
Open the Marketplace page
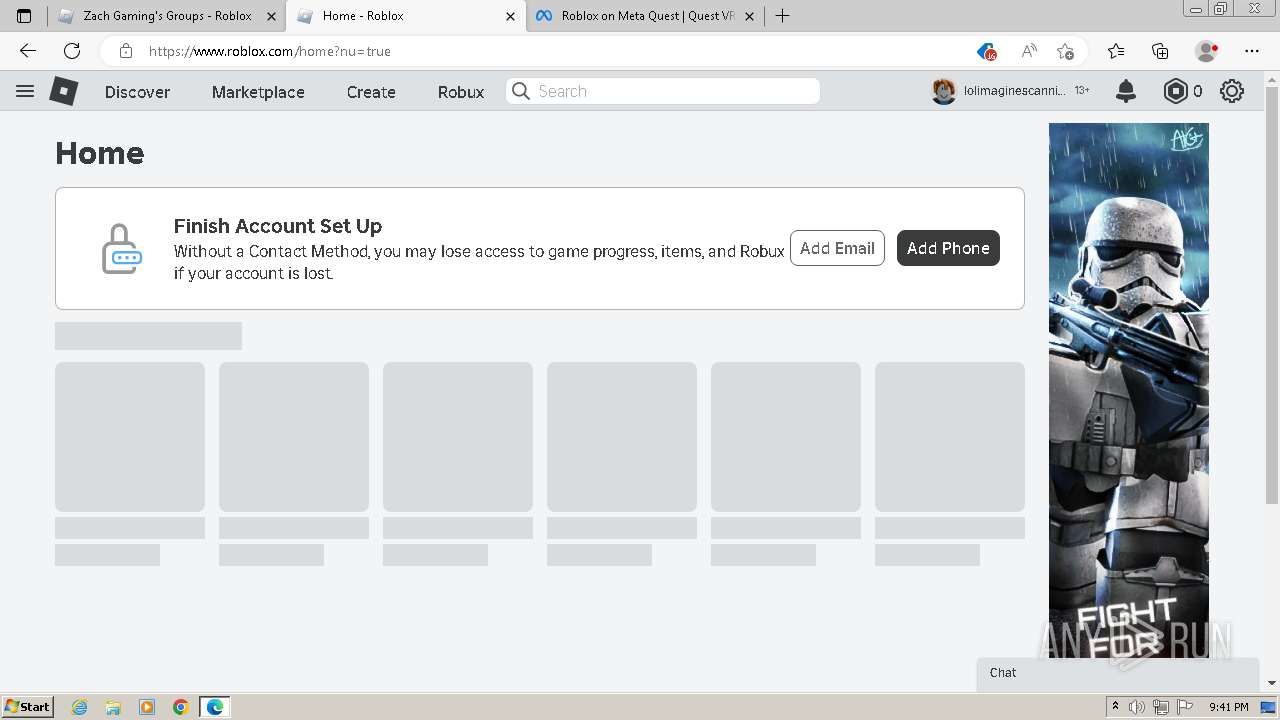point(258,92)
